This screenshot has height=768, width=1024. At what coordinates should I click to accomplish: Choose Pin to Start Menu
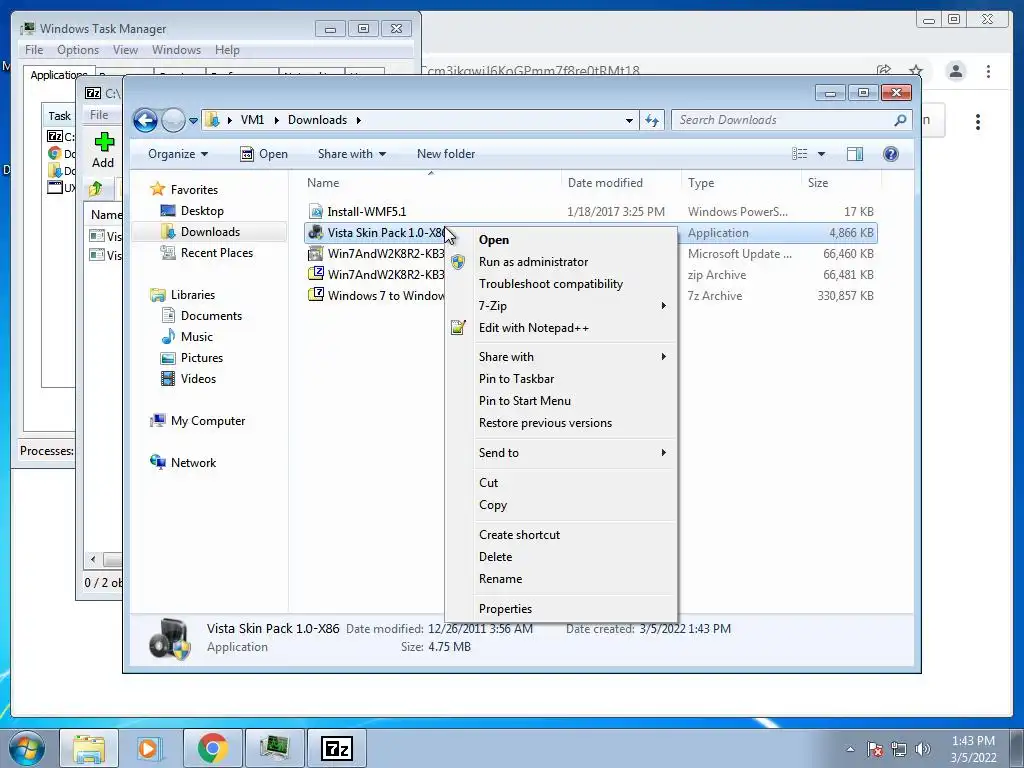[560, 401]
